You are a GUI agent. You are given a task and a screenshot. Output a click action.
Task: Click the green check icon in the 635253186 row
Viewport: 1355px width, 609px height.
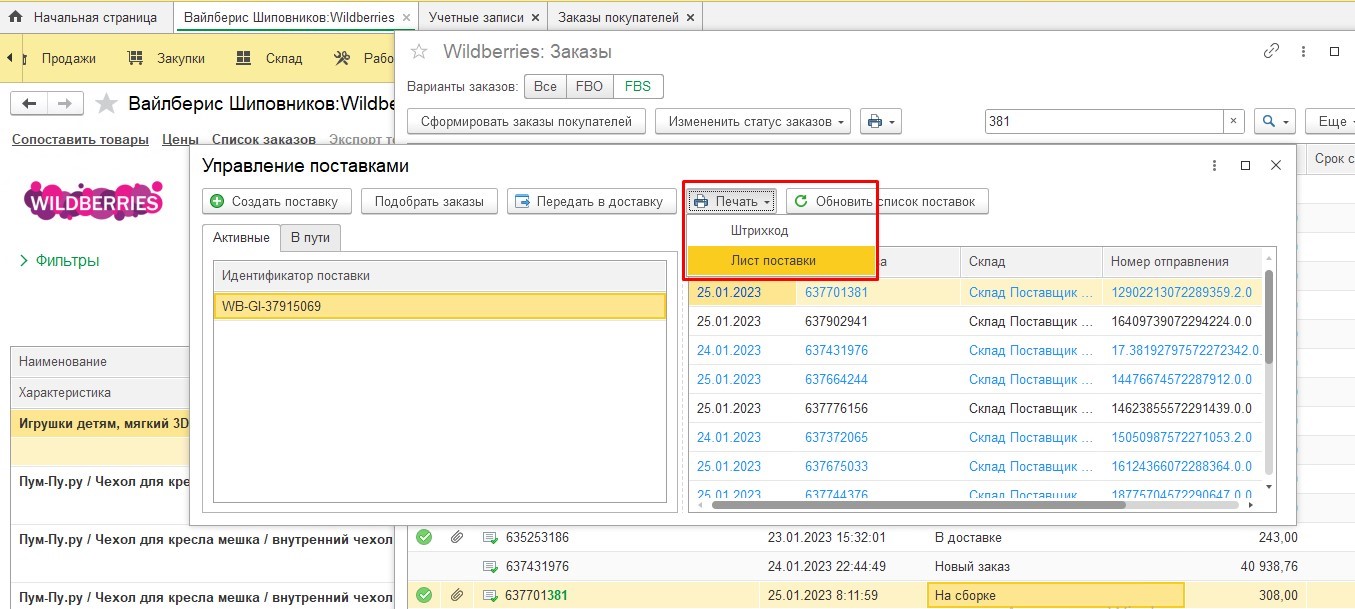[x=424, y=537]
